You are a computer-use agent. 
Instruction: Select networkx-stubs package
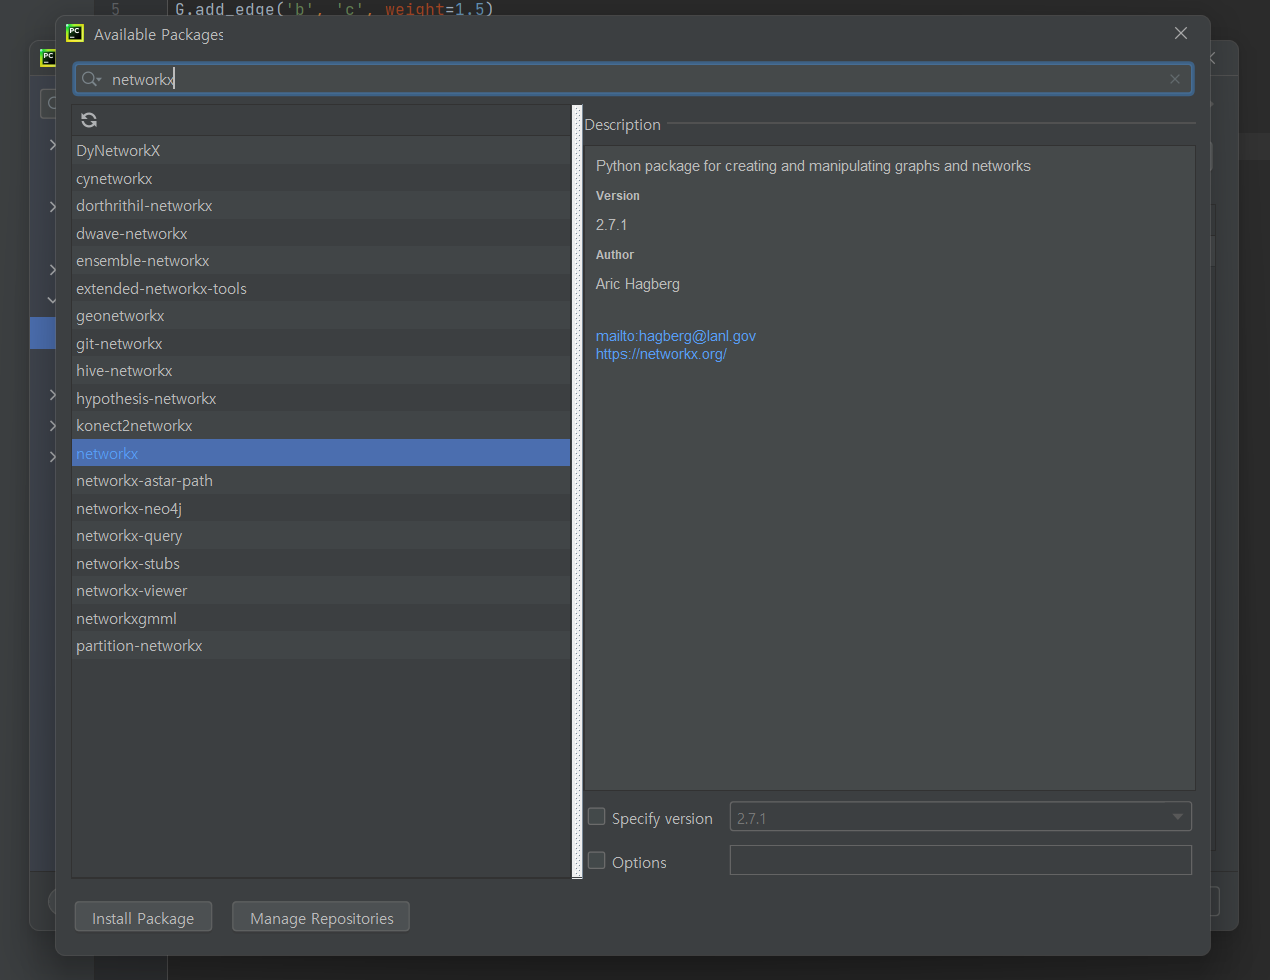(x=321, y=563)
